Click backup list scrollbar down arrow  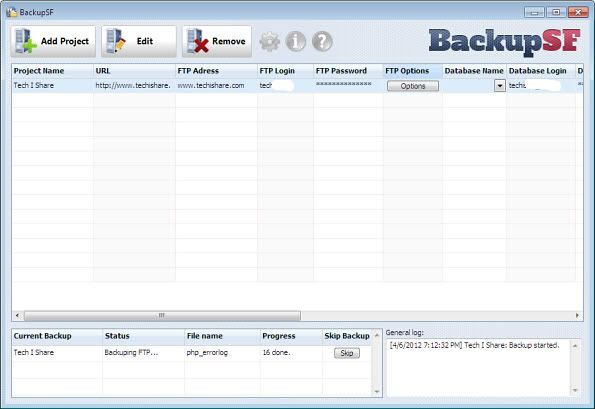click(x=377, y=392)
